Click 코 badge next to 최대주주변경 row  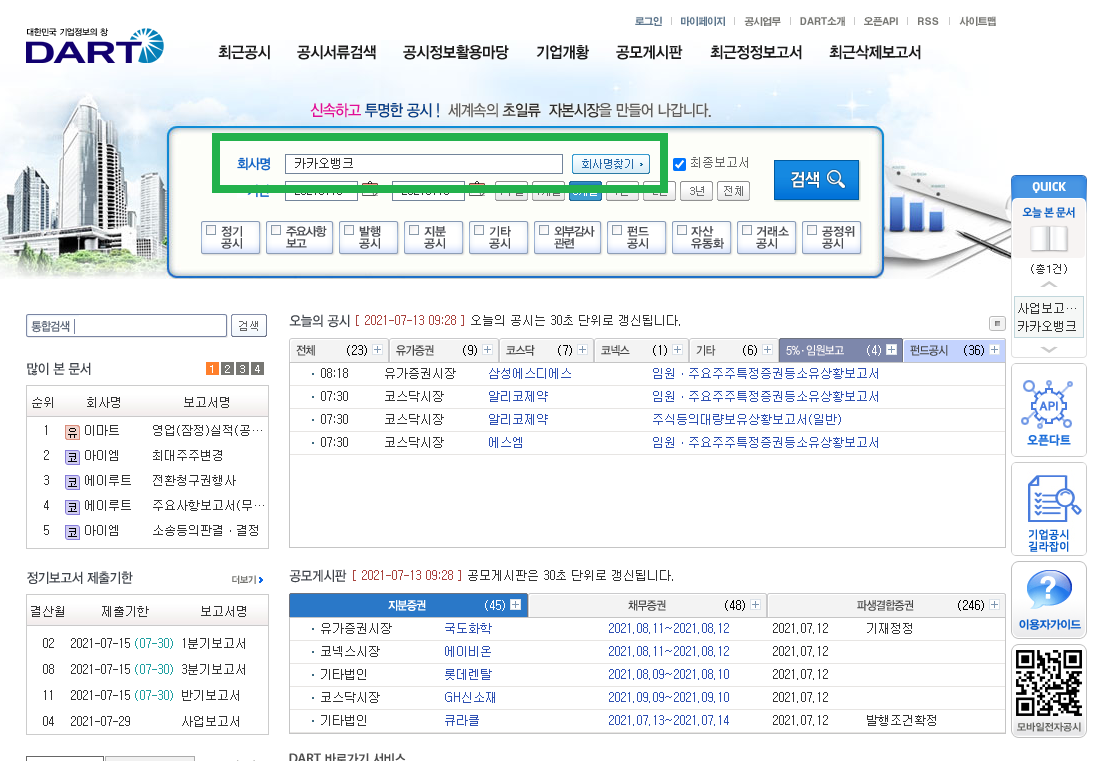click(72, 456)
